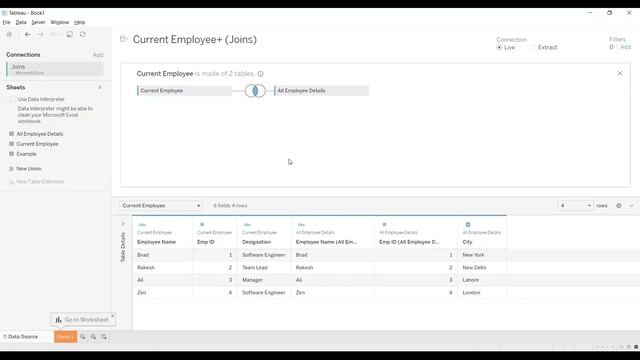Click the chevron right of gear icon
This screenshot has height=360, width=640.
[x=631, y=206]
